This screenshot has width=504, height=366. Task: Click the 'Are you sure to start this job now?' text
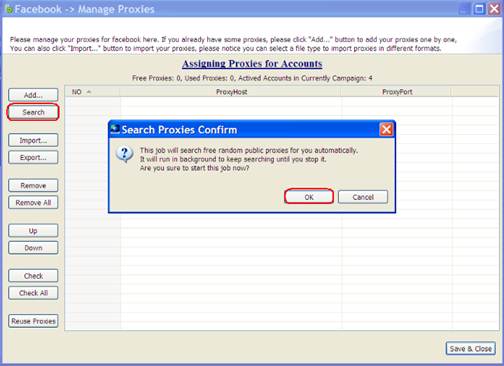tap(194, 168)
